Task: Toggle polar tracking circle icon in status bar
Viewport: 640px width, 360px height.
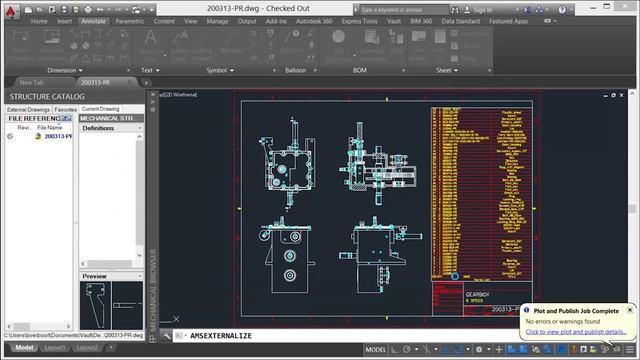Action: 407,350
